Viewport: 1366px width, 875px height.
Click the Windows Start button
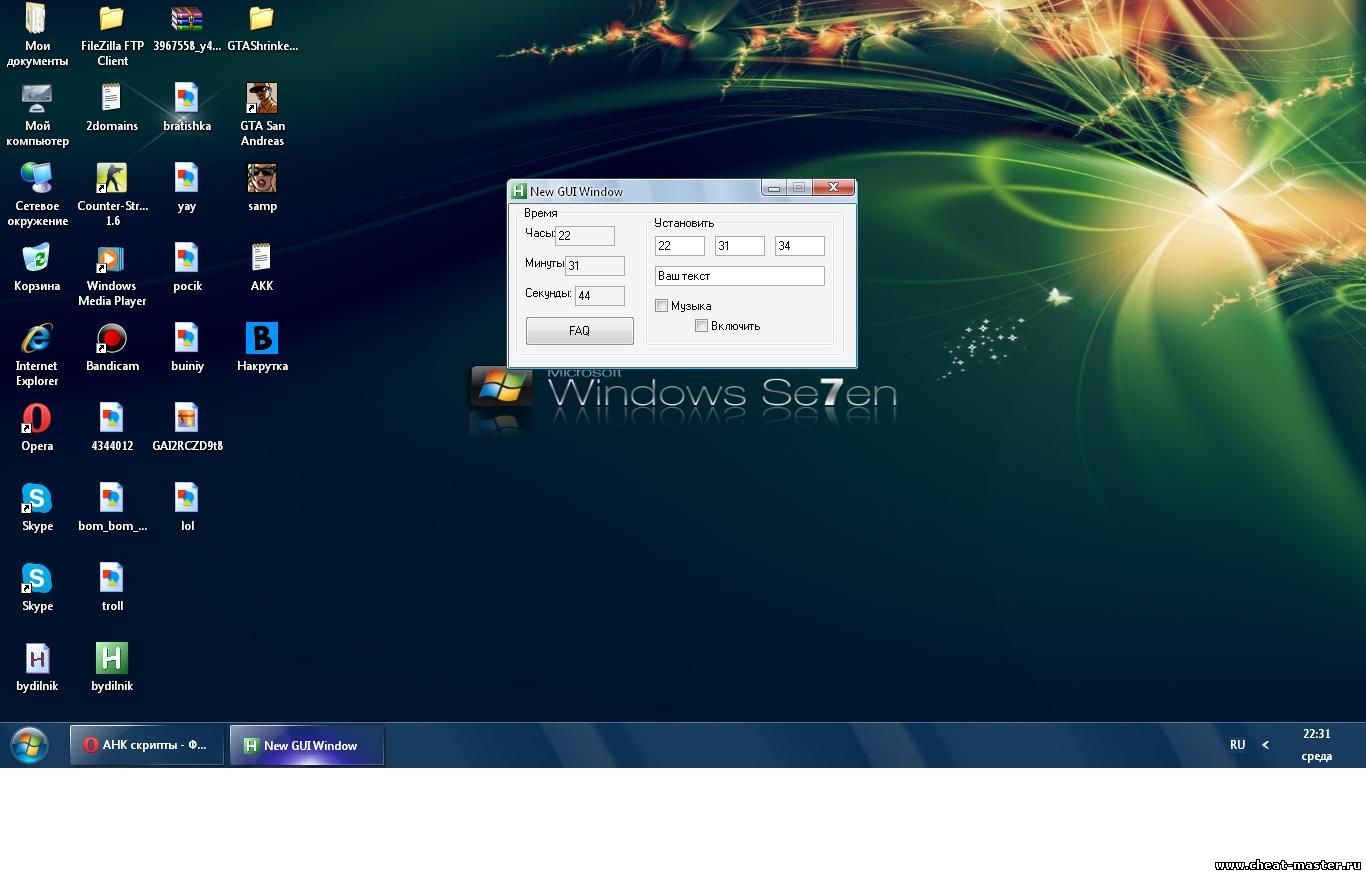(29, 745)
